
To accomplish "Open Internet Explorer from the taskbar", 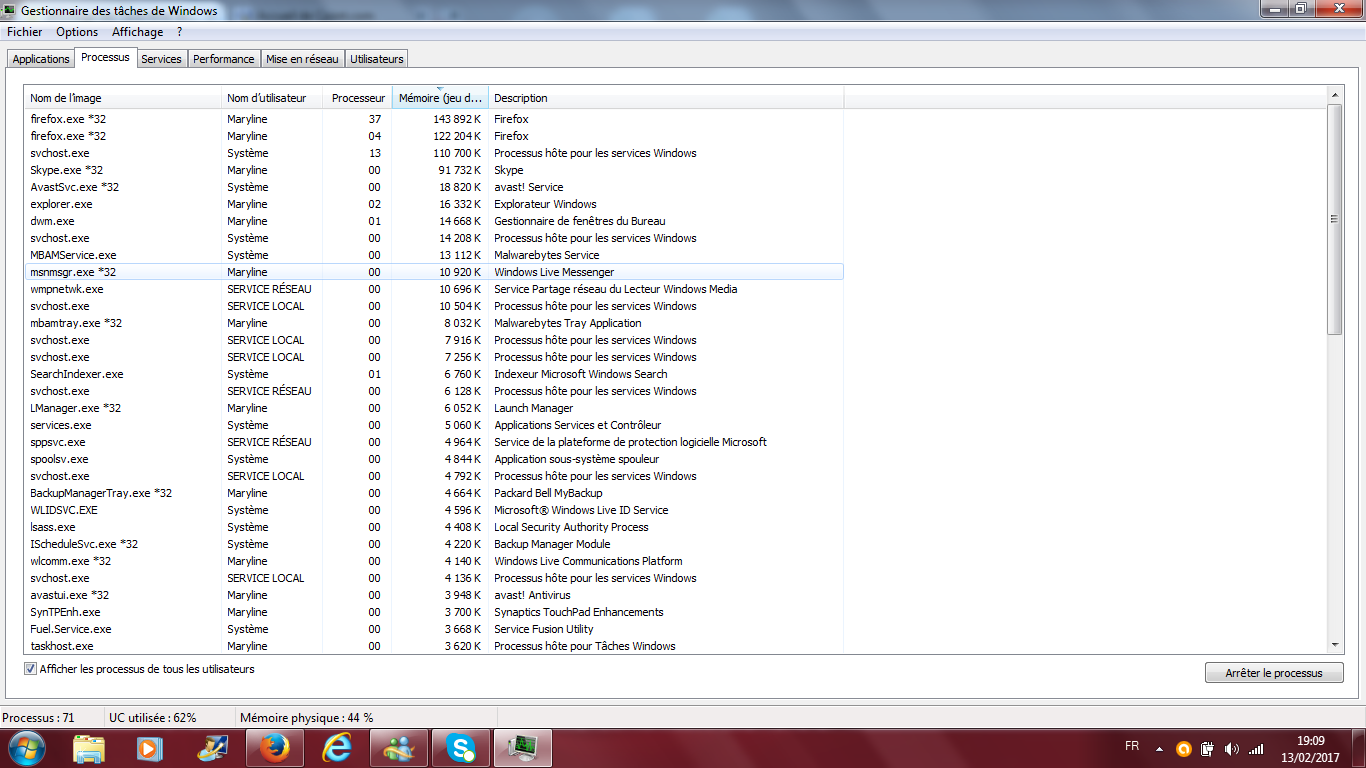I will (x=337, y=747).
